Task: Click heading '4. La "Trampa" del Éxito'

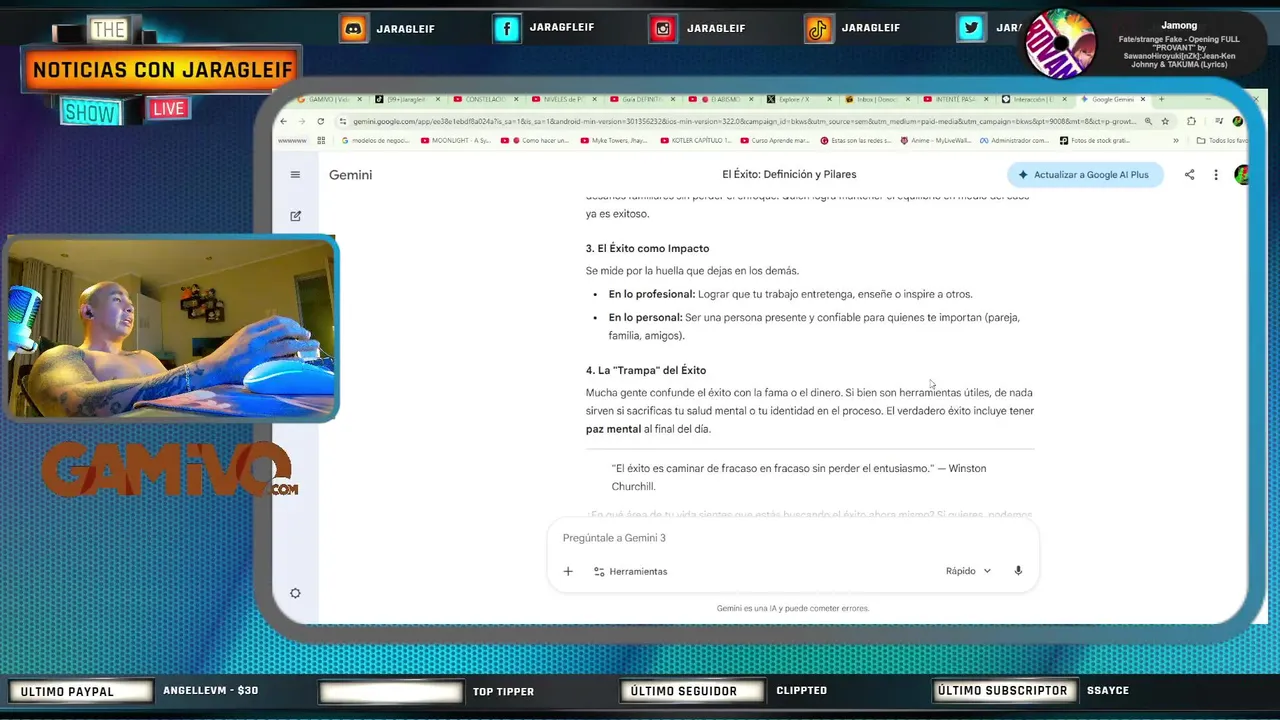Action: click(x=646, y=370)
